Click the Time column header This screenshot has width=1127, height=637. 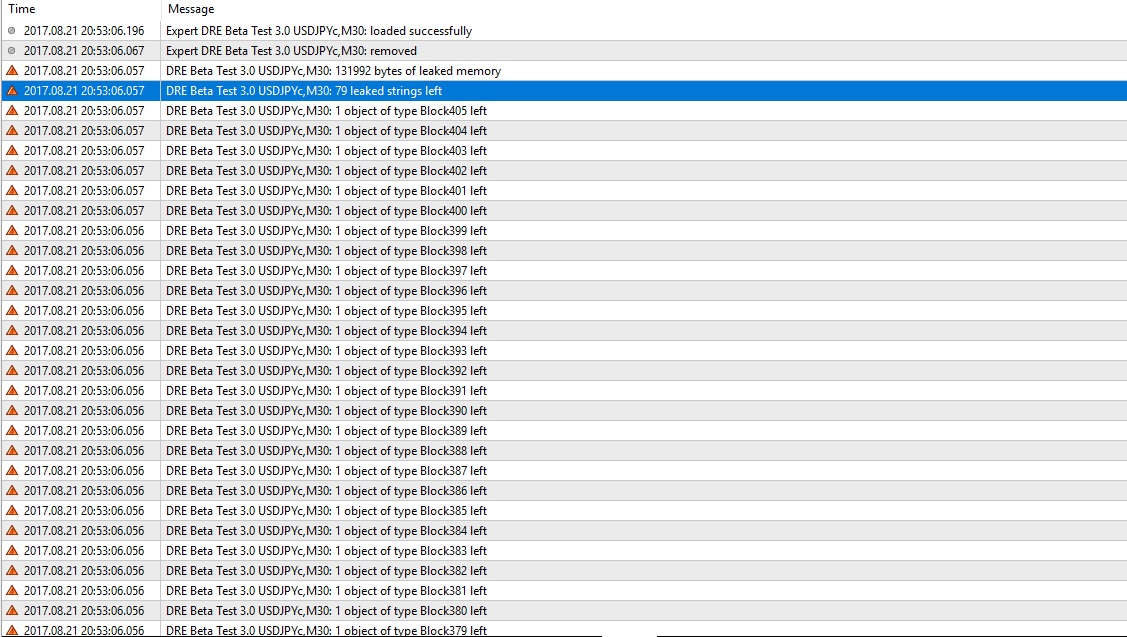pos(80,9)
